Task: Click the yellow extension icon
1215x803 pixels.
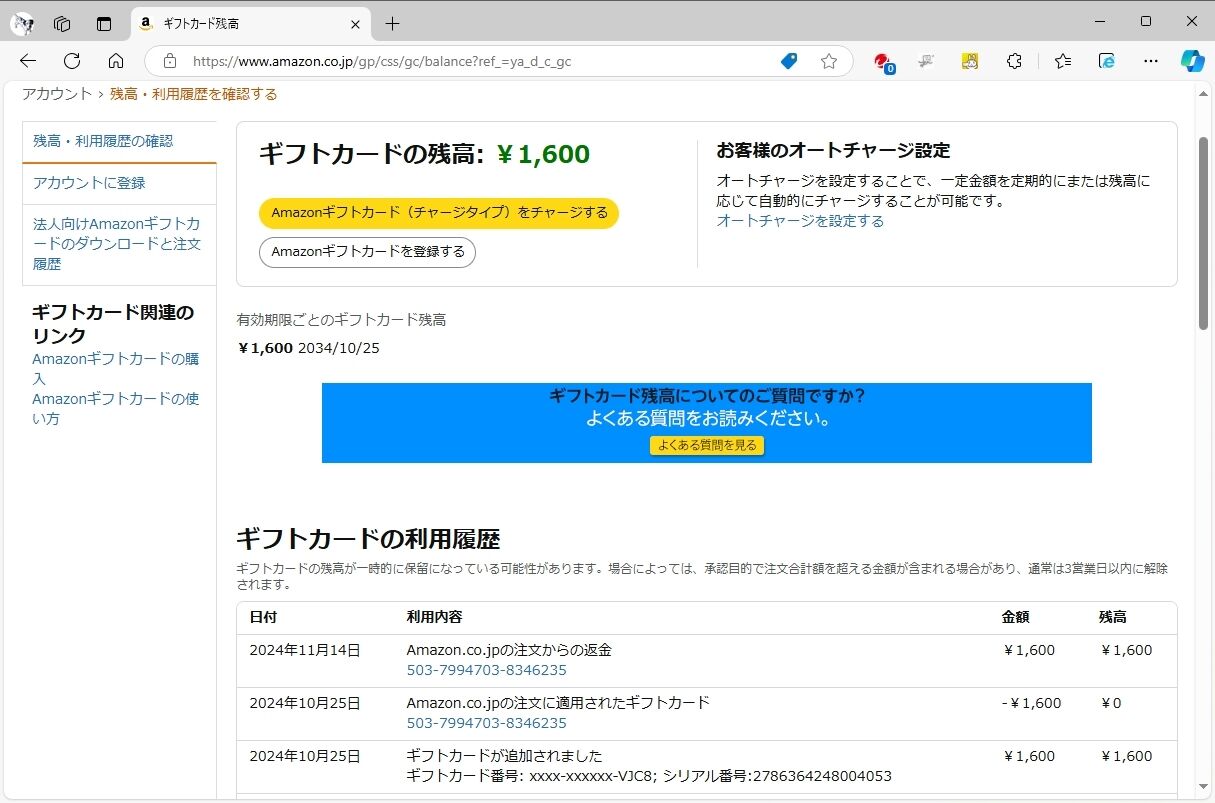Action: coord(970,61)
